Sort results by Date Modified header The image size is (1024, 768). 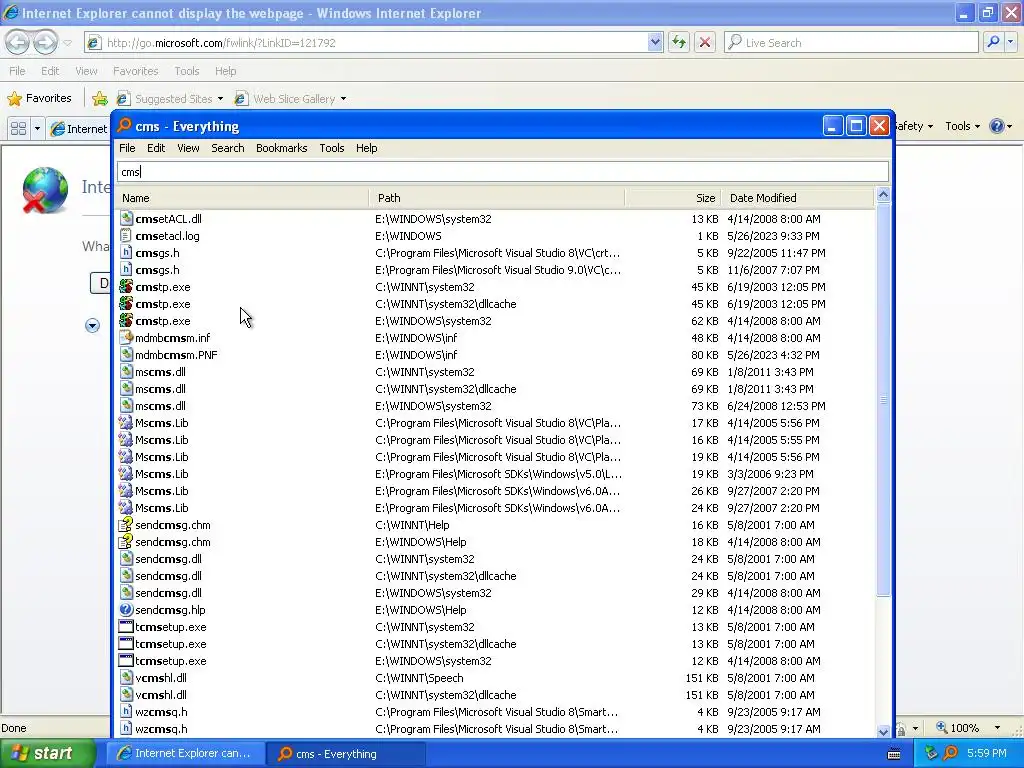click(x=798, y=198)
